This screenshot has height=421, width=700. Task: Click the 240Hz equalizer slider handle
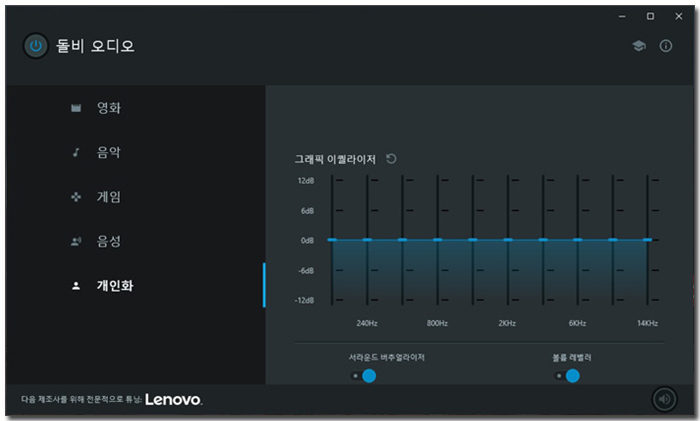pos(367,240)
